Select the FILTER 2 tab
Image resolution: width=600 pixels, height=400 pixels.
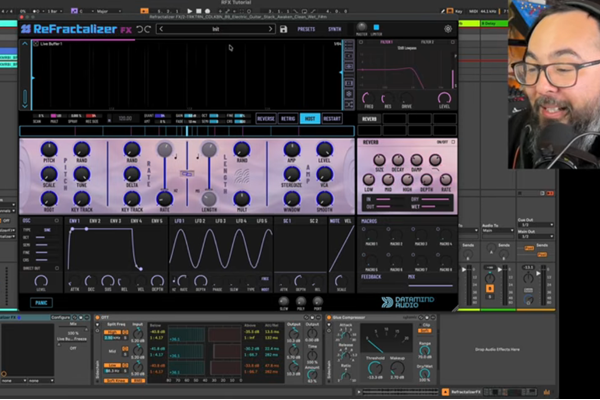(427, 42)
